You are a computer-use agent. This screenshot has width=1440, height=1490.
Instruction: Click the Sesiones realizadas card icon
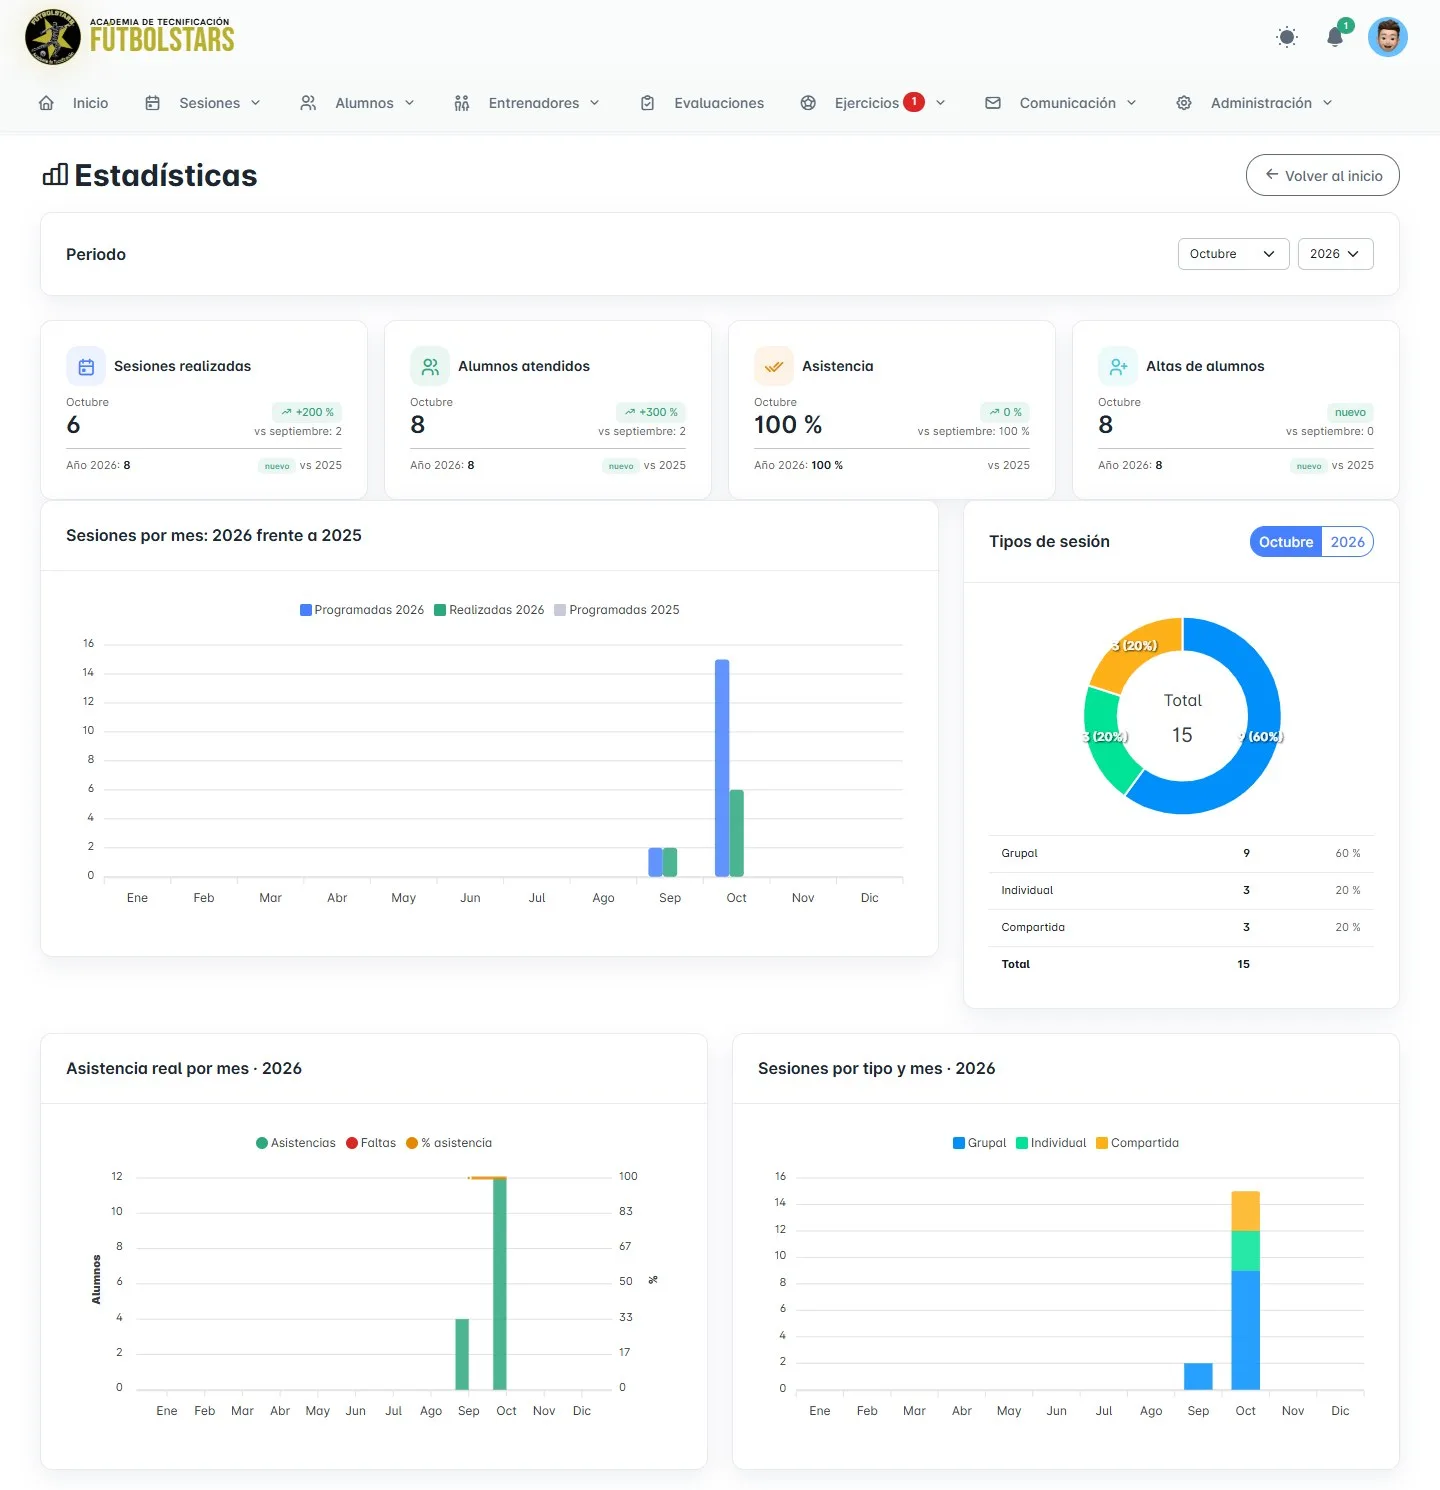pos(86,366)
